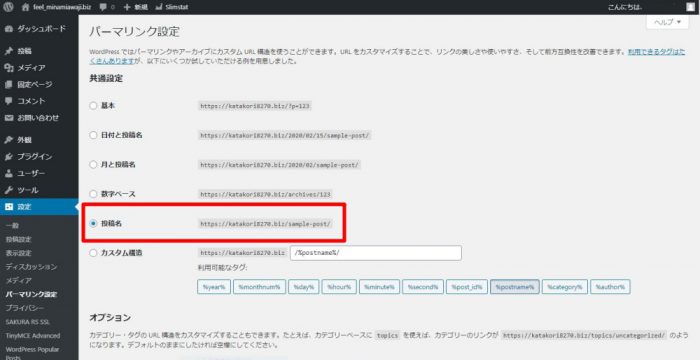Select the 月と投稿名 radio button
This screenshot has width=700, height=360.
93,164
